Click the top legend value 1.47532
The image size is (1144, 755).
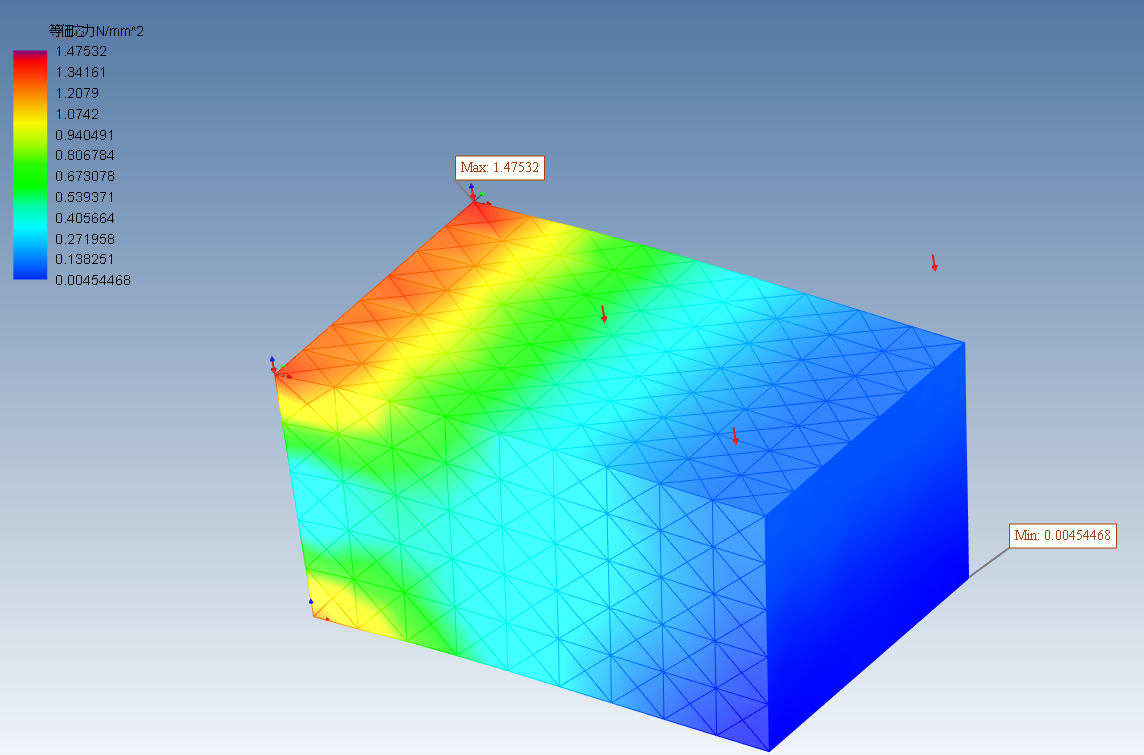(x=81, y=52)
